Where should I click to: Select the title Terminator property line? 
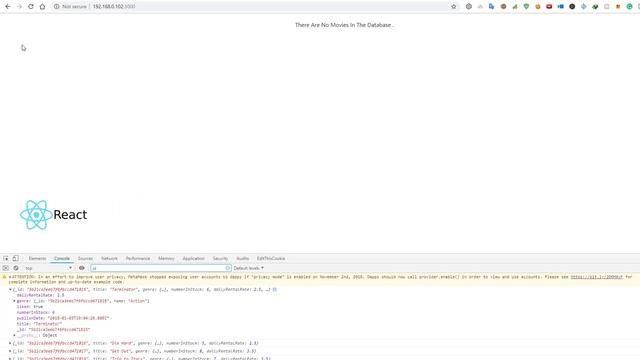coord(39,324)
